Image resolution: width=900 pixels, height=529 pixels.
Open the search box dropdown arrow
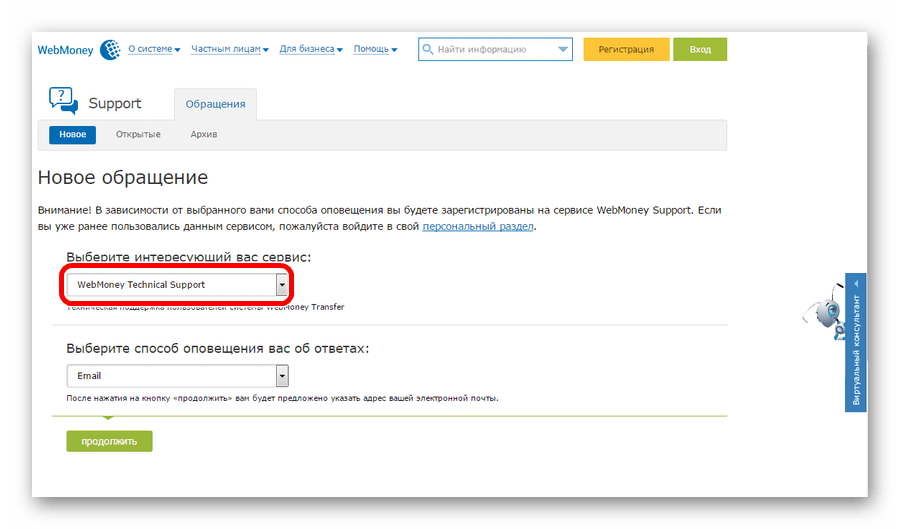562,49
